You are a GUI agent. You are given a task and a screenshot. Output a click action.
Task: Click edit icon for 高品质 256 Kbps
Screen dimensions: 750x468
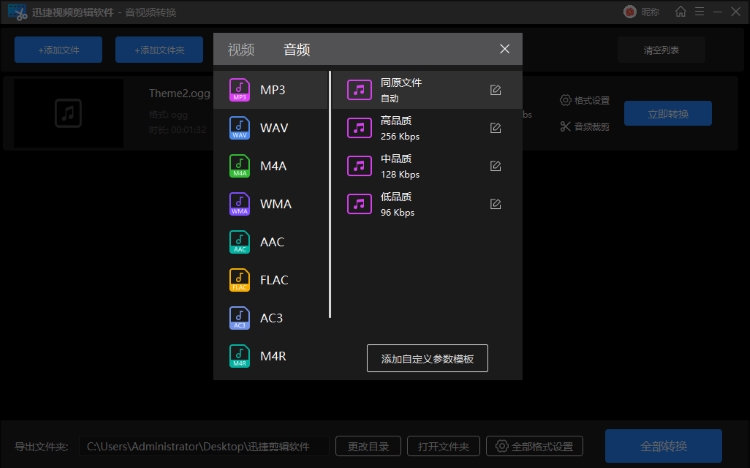(495, 128)
